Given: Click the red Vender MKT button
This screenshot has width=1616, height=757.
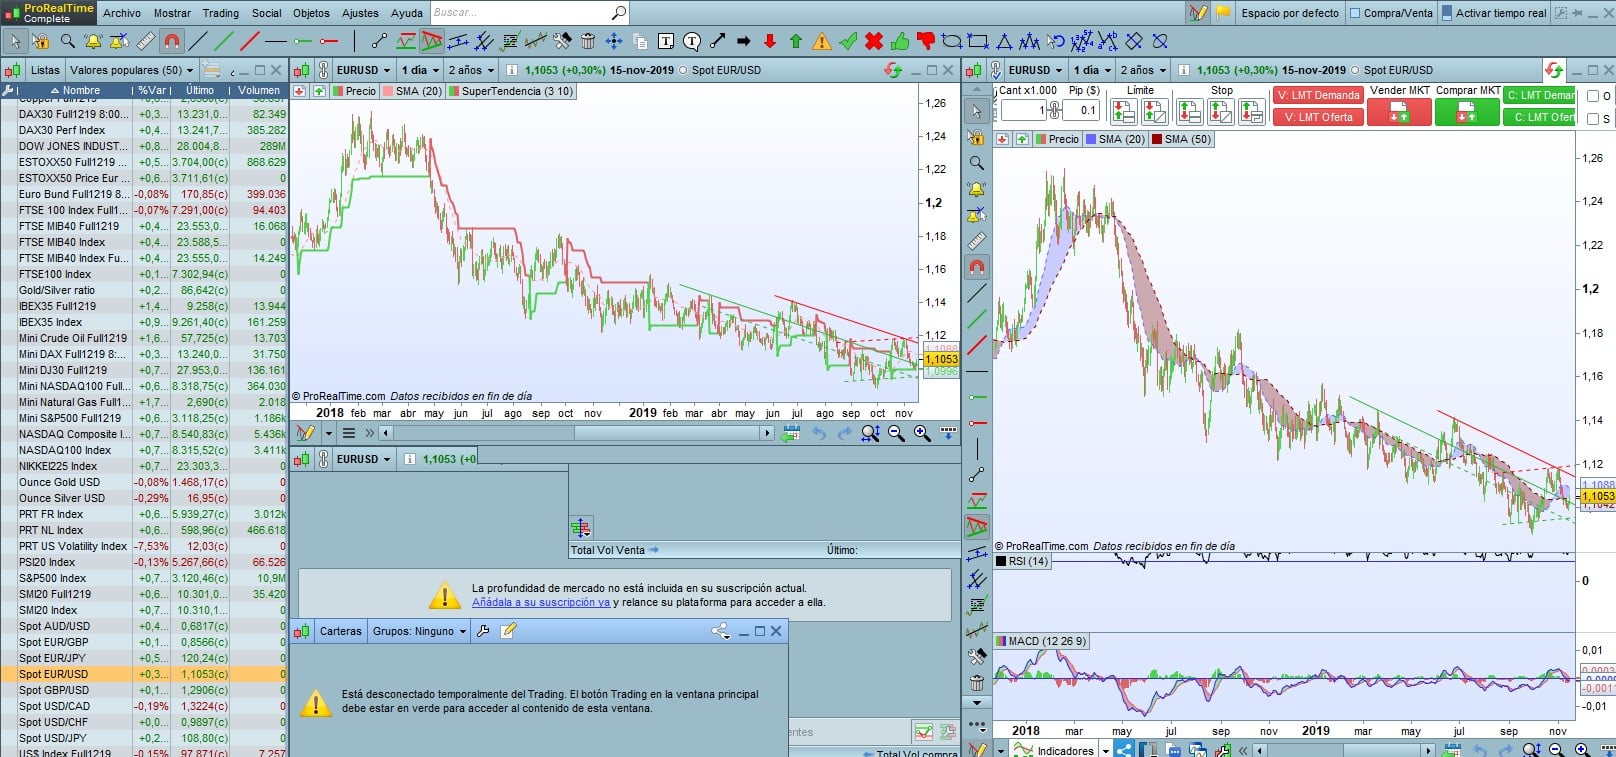Looking at the screenshot, I should tap(1398, 113).
